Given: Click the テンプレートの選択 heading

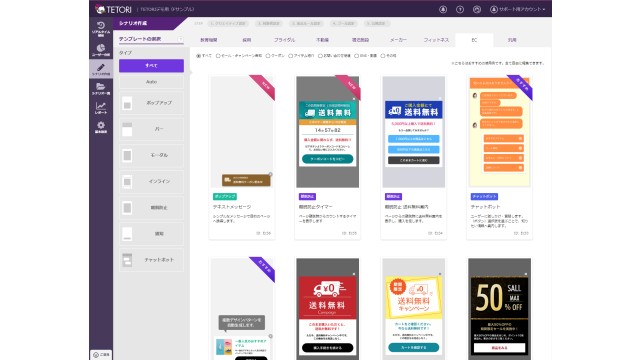Looking at the screenshot, I should point(140,39).
